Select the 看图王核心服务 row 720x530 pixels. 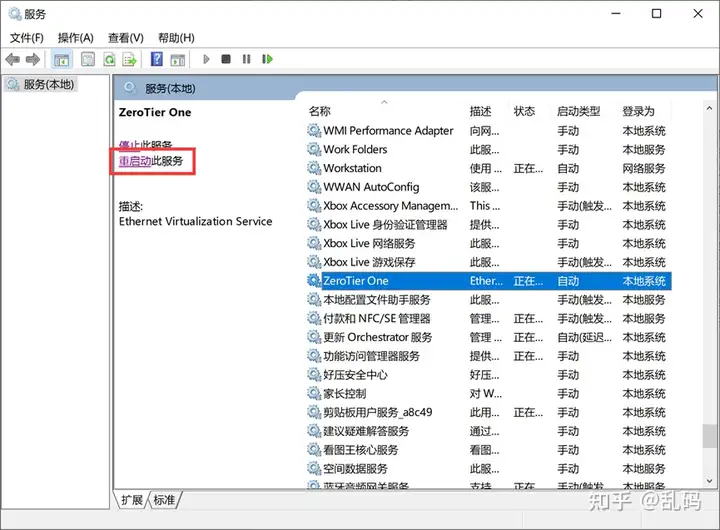[x=489, y=450]
